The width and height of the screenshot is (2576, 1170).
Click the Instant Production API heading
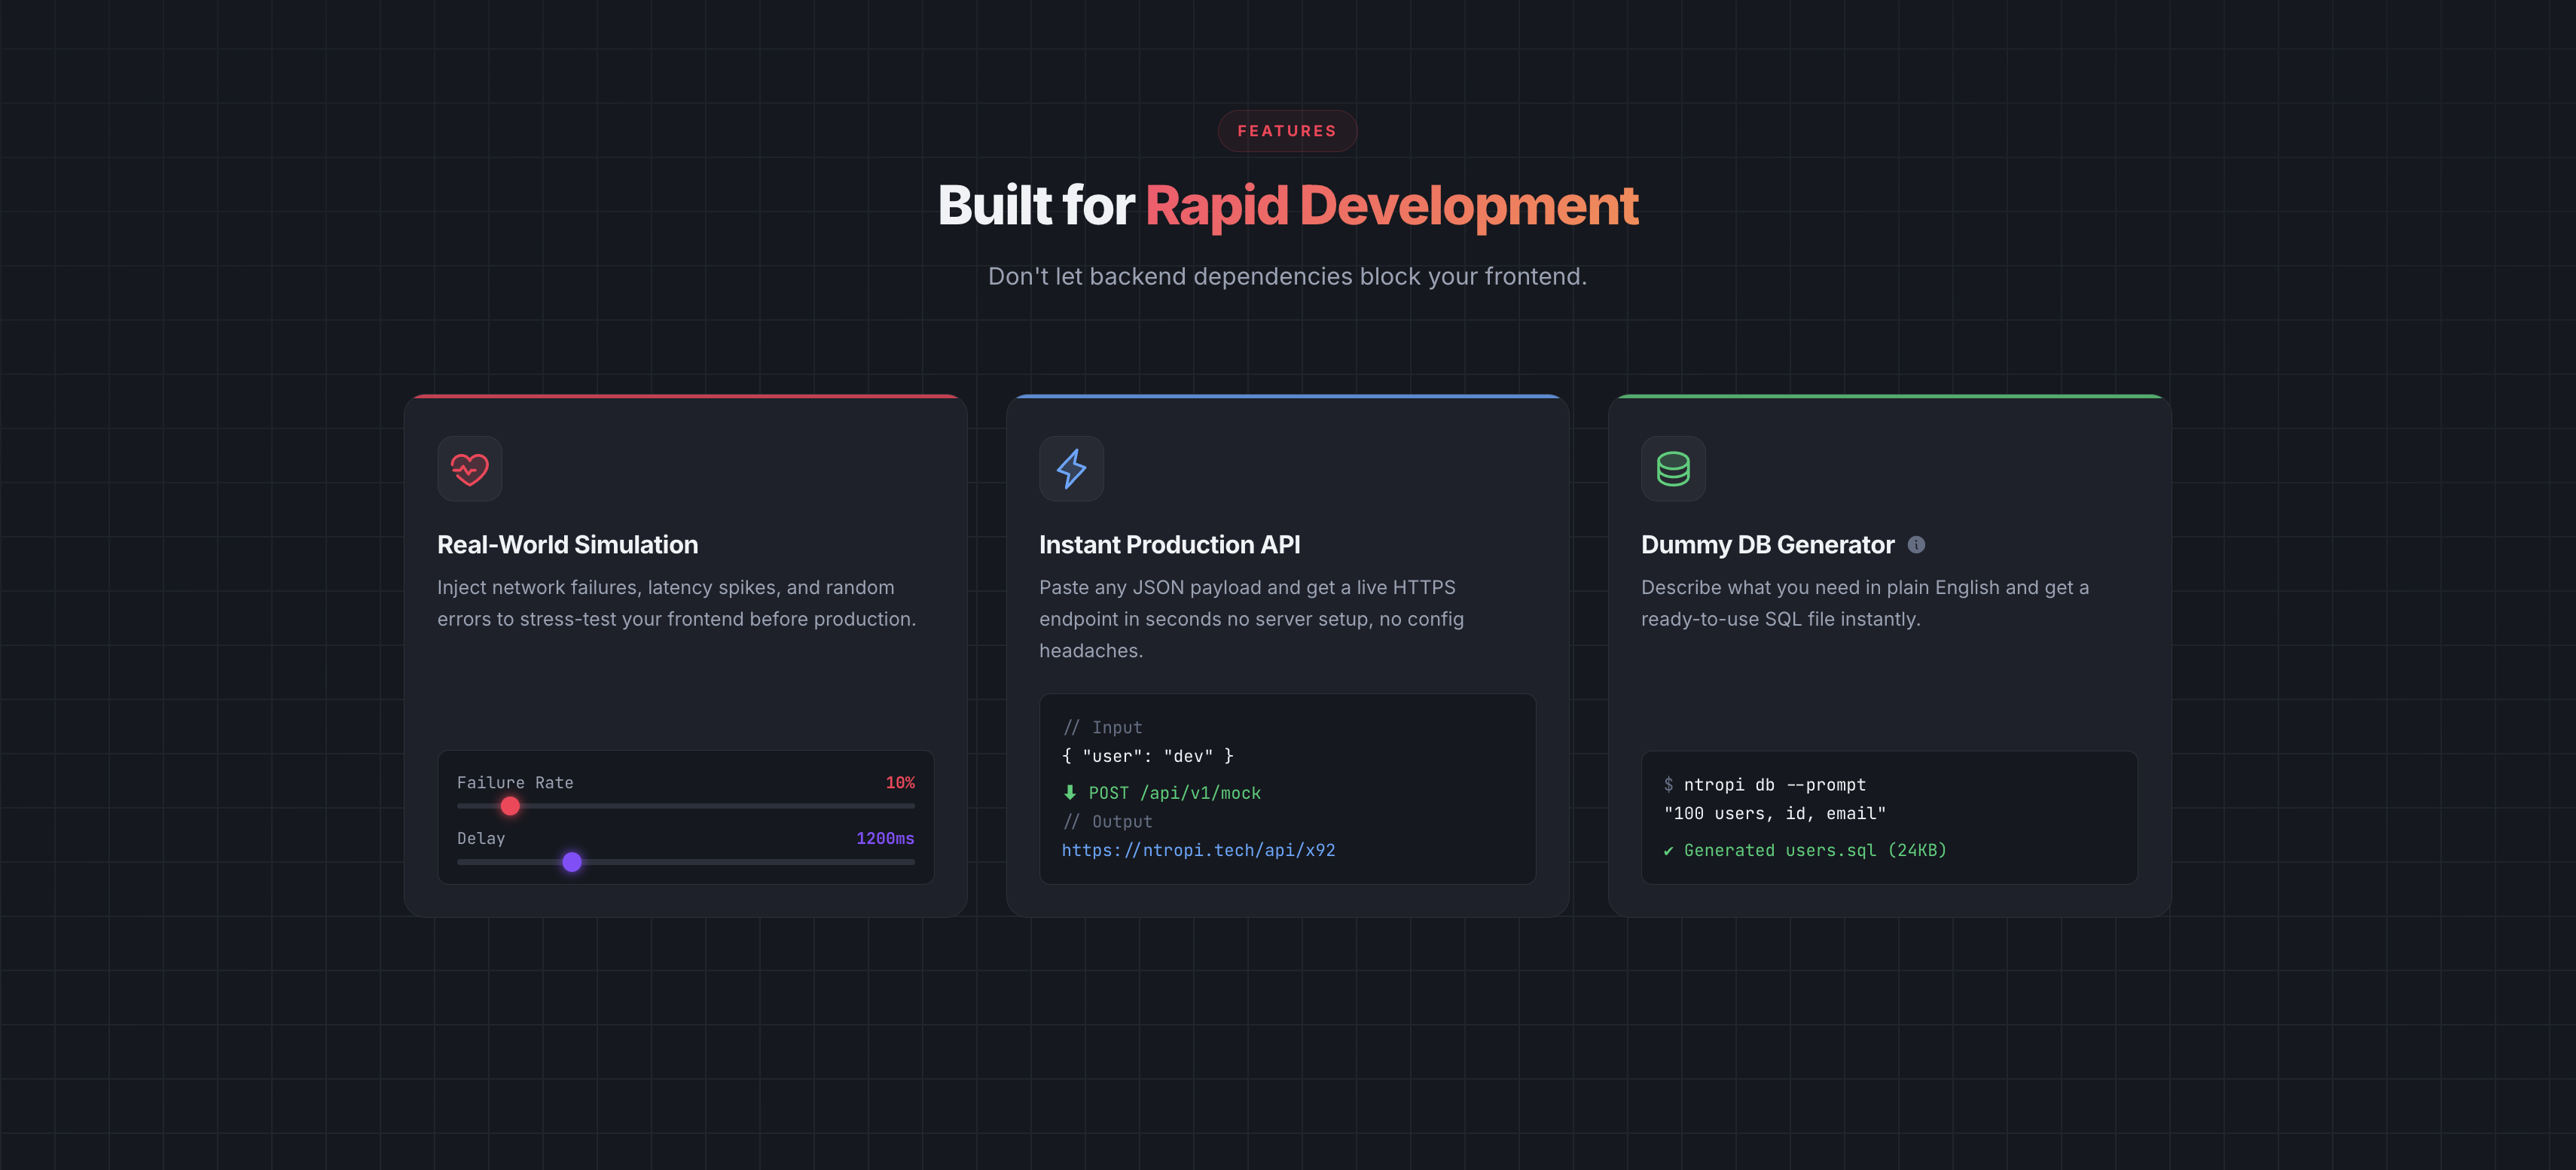coord(1169,545)
